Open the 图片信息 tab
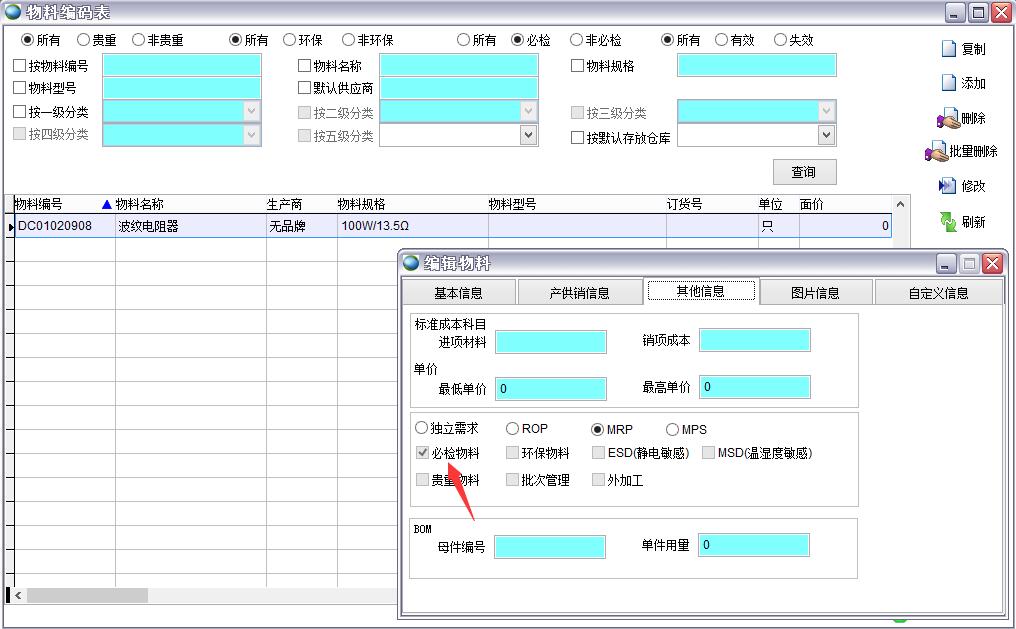This screenshot has height=629, width=1016. point(815,293)
